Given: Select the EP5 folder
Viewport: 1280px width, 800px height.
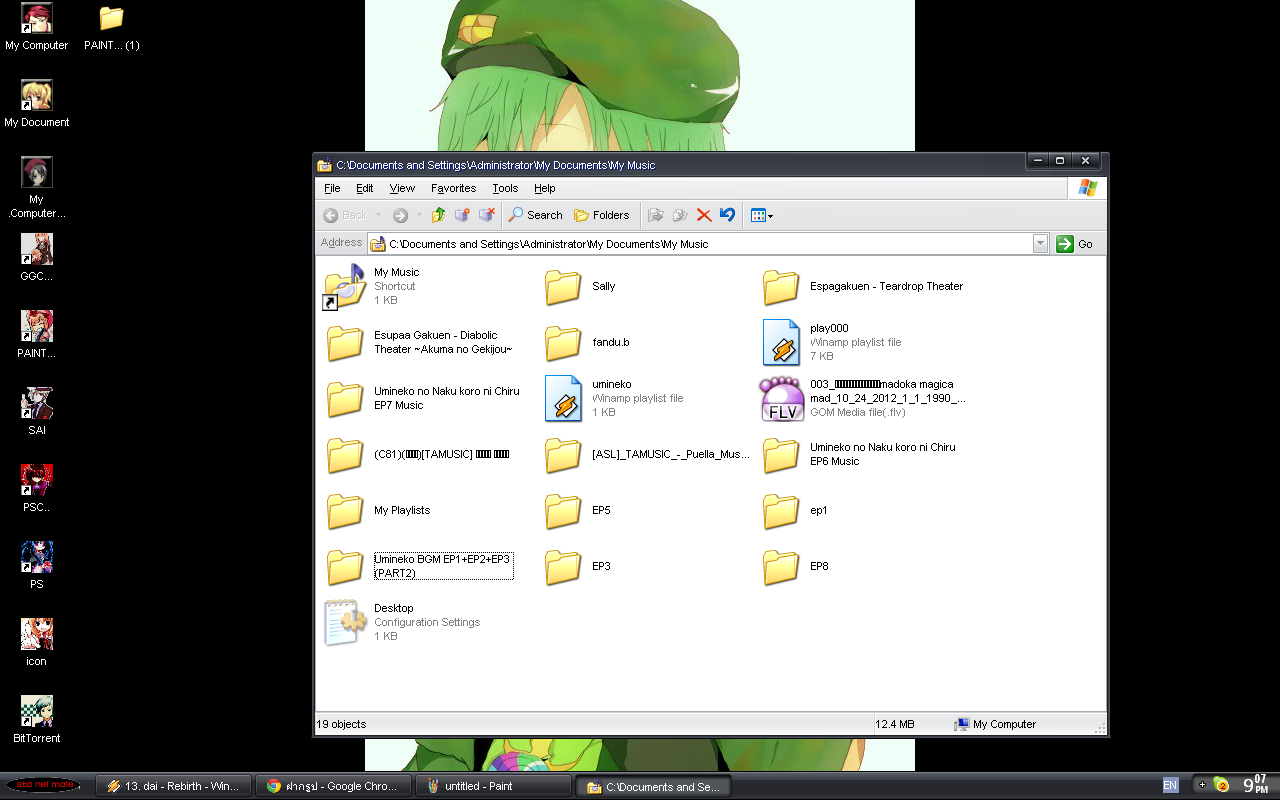Looking at the screenshot, I should 563,511.
